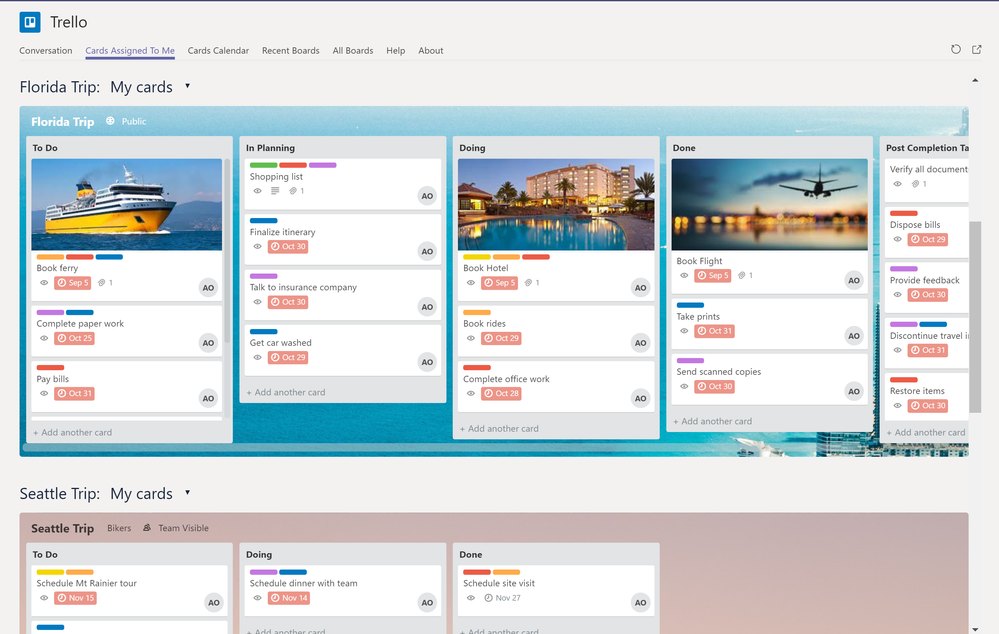Click the green label on Shopping list card

263,165
